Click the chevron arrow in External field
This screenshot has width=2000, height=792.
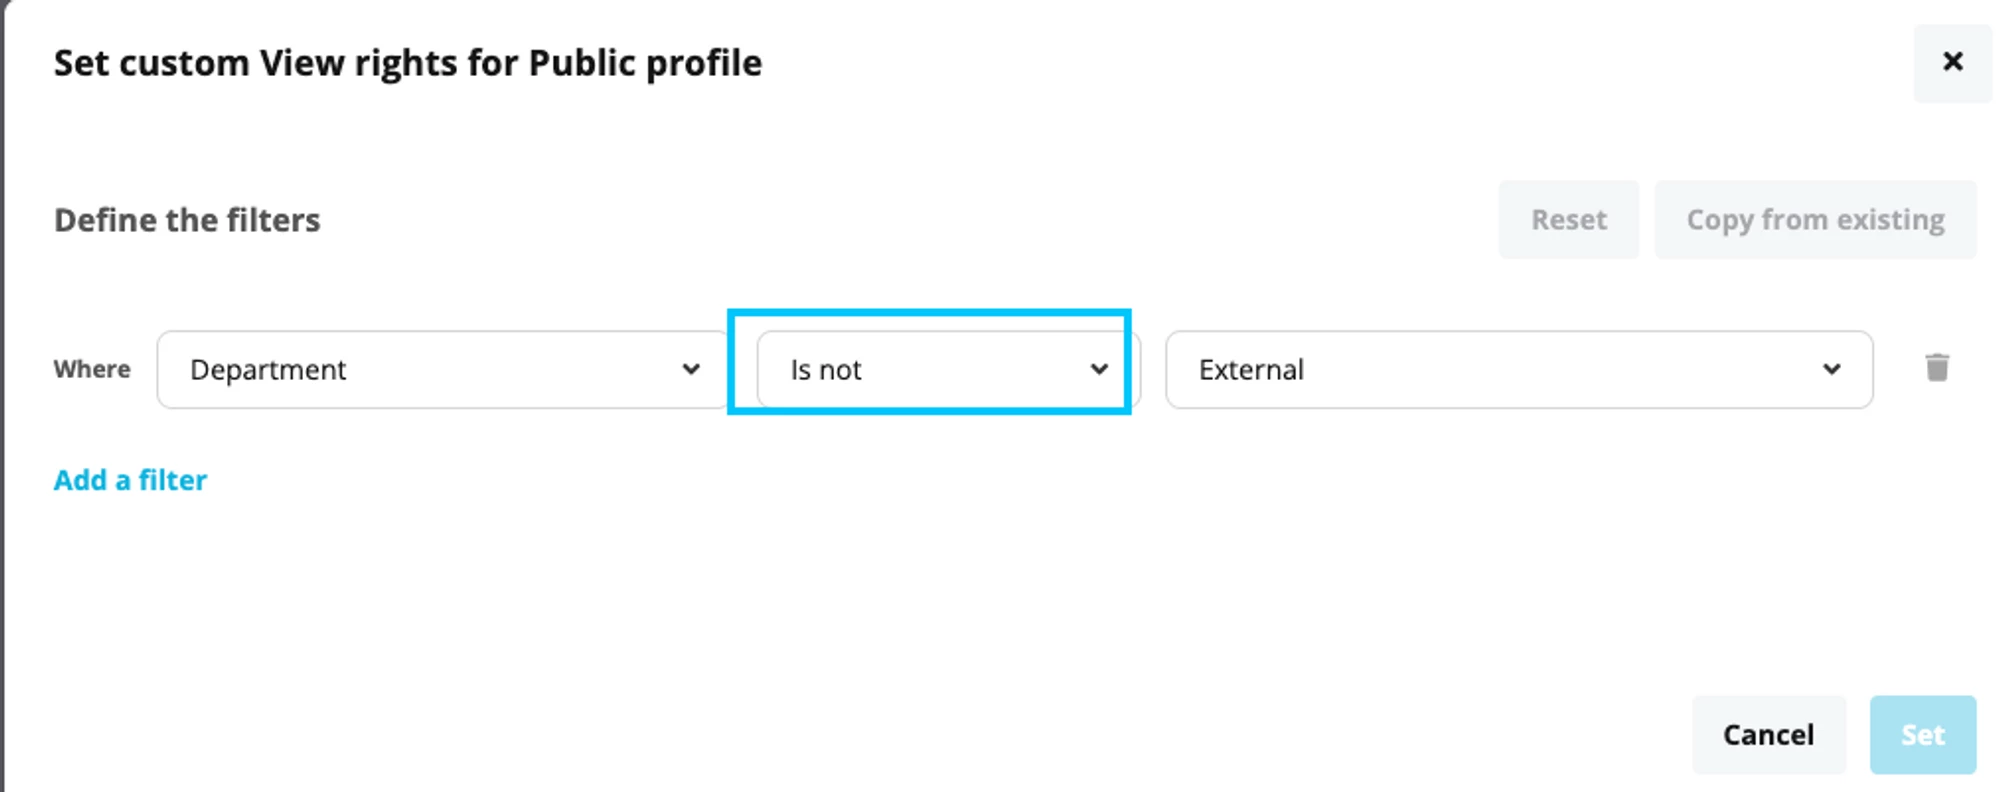point(1832,369)
